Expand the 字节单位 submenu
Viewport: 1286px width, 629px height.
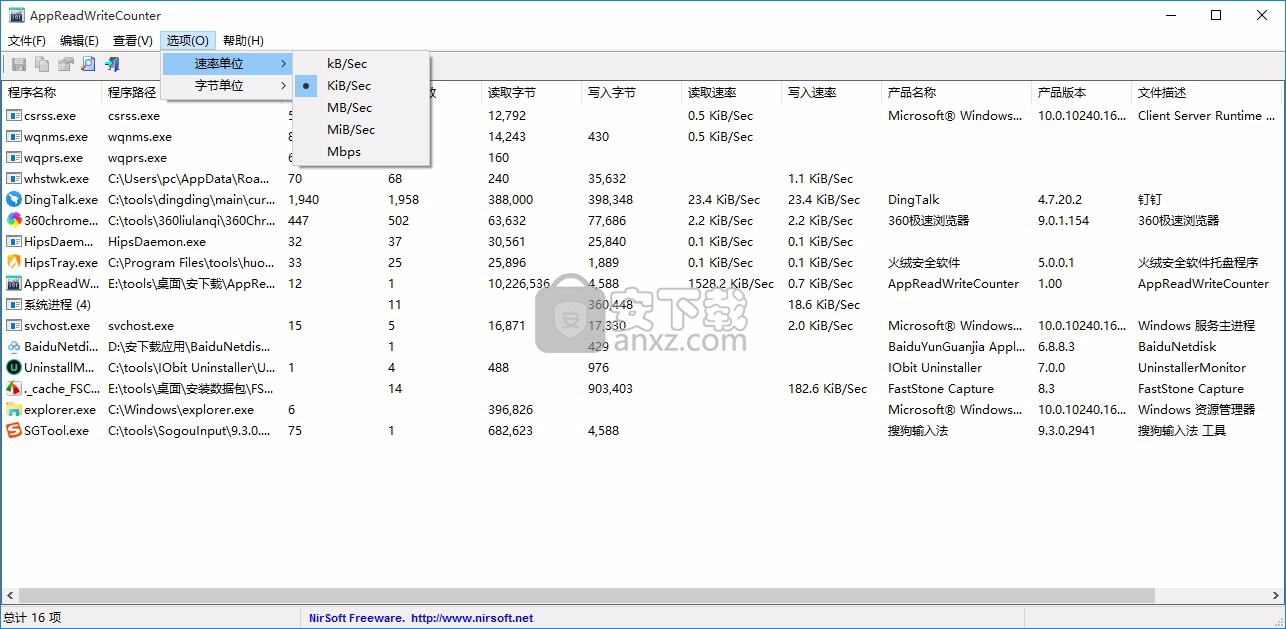(228, 86)
